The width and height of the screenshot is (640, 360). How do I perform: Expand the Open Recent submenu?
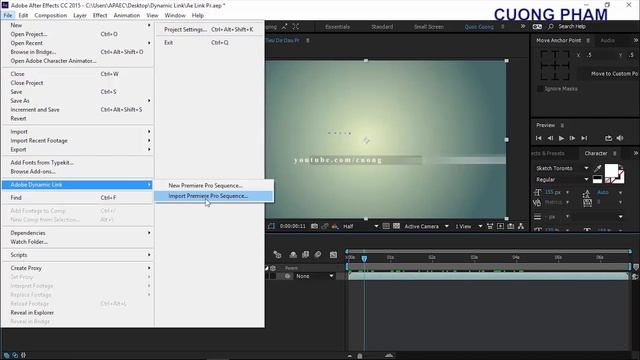pos(77,43)
